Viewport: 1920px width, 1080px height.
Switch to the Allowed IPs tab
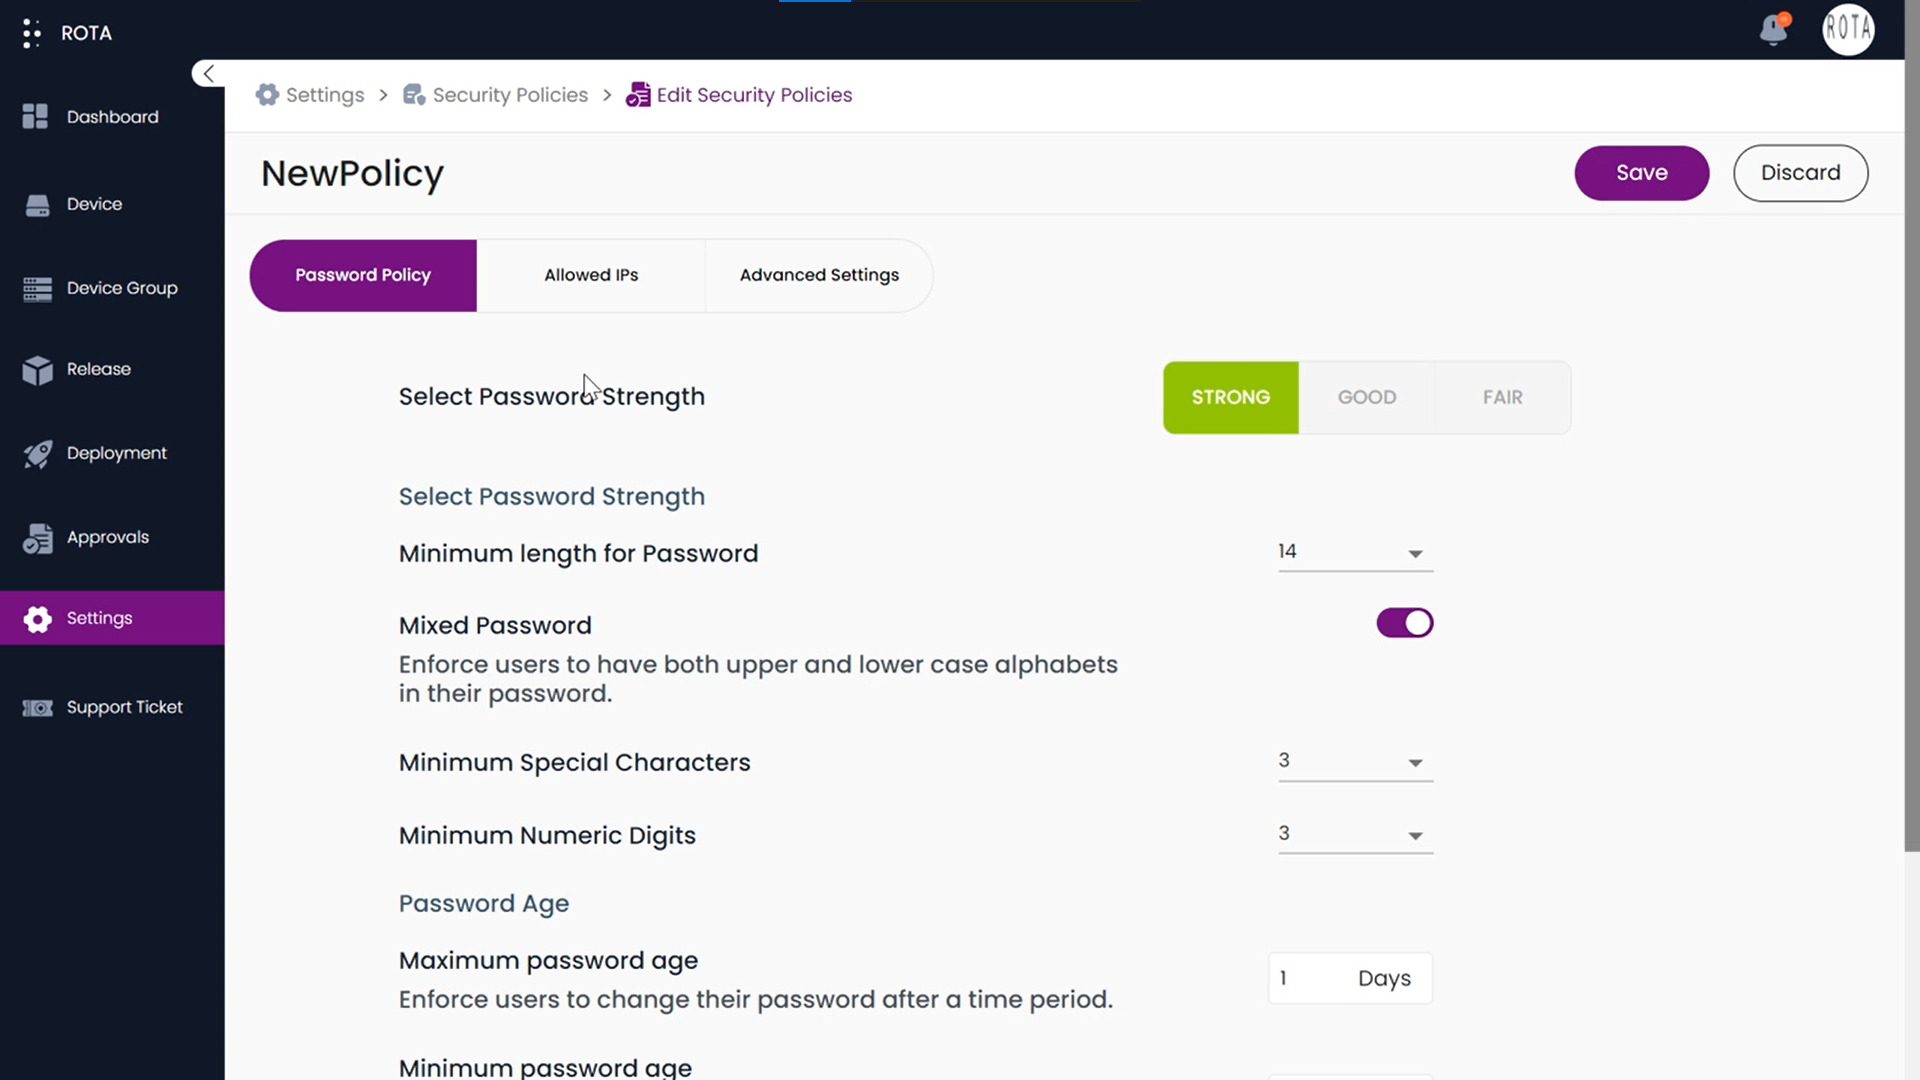pos(590,275)
